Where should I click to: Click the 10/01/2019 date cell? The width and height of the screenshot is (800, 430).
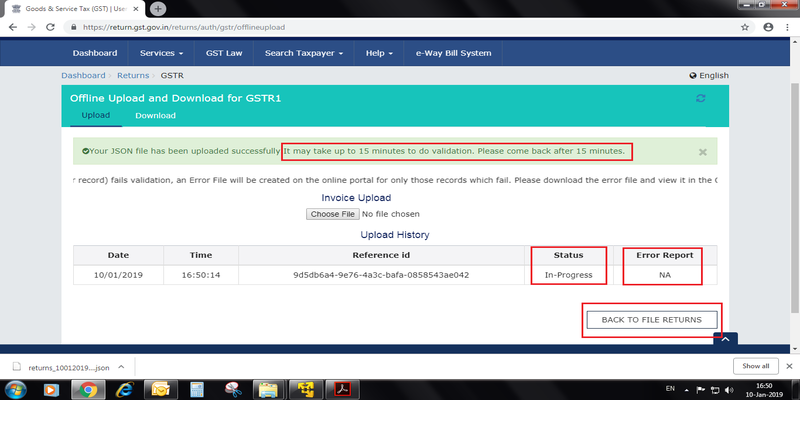pos(118,275)
